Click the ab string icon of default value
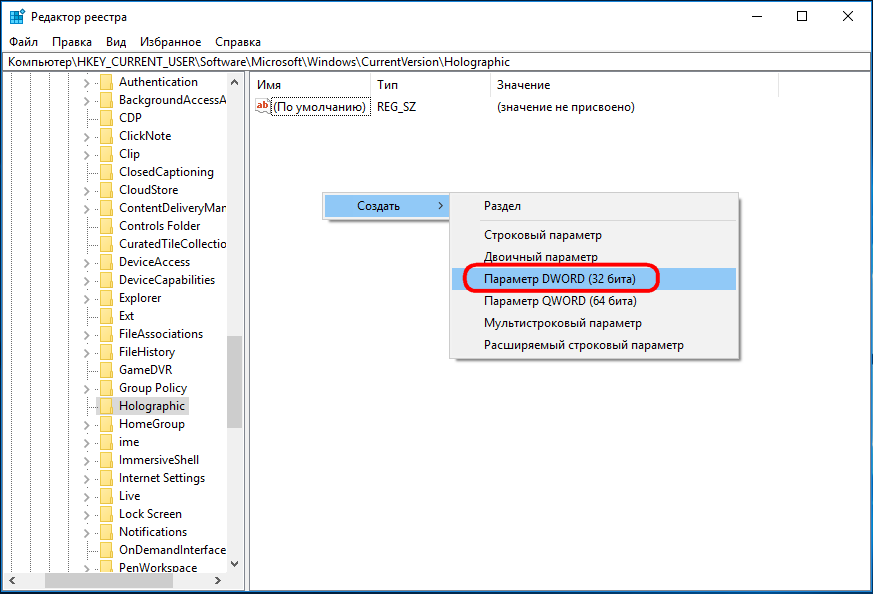This screenshot has height=594, width=873. coord(263,106)
